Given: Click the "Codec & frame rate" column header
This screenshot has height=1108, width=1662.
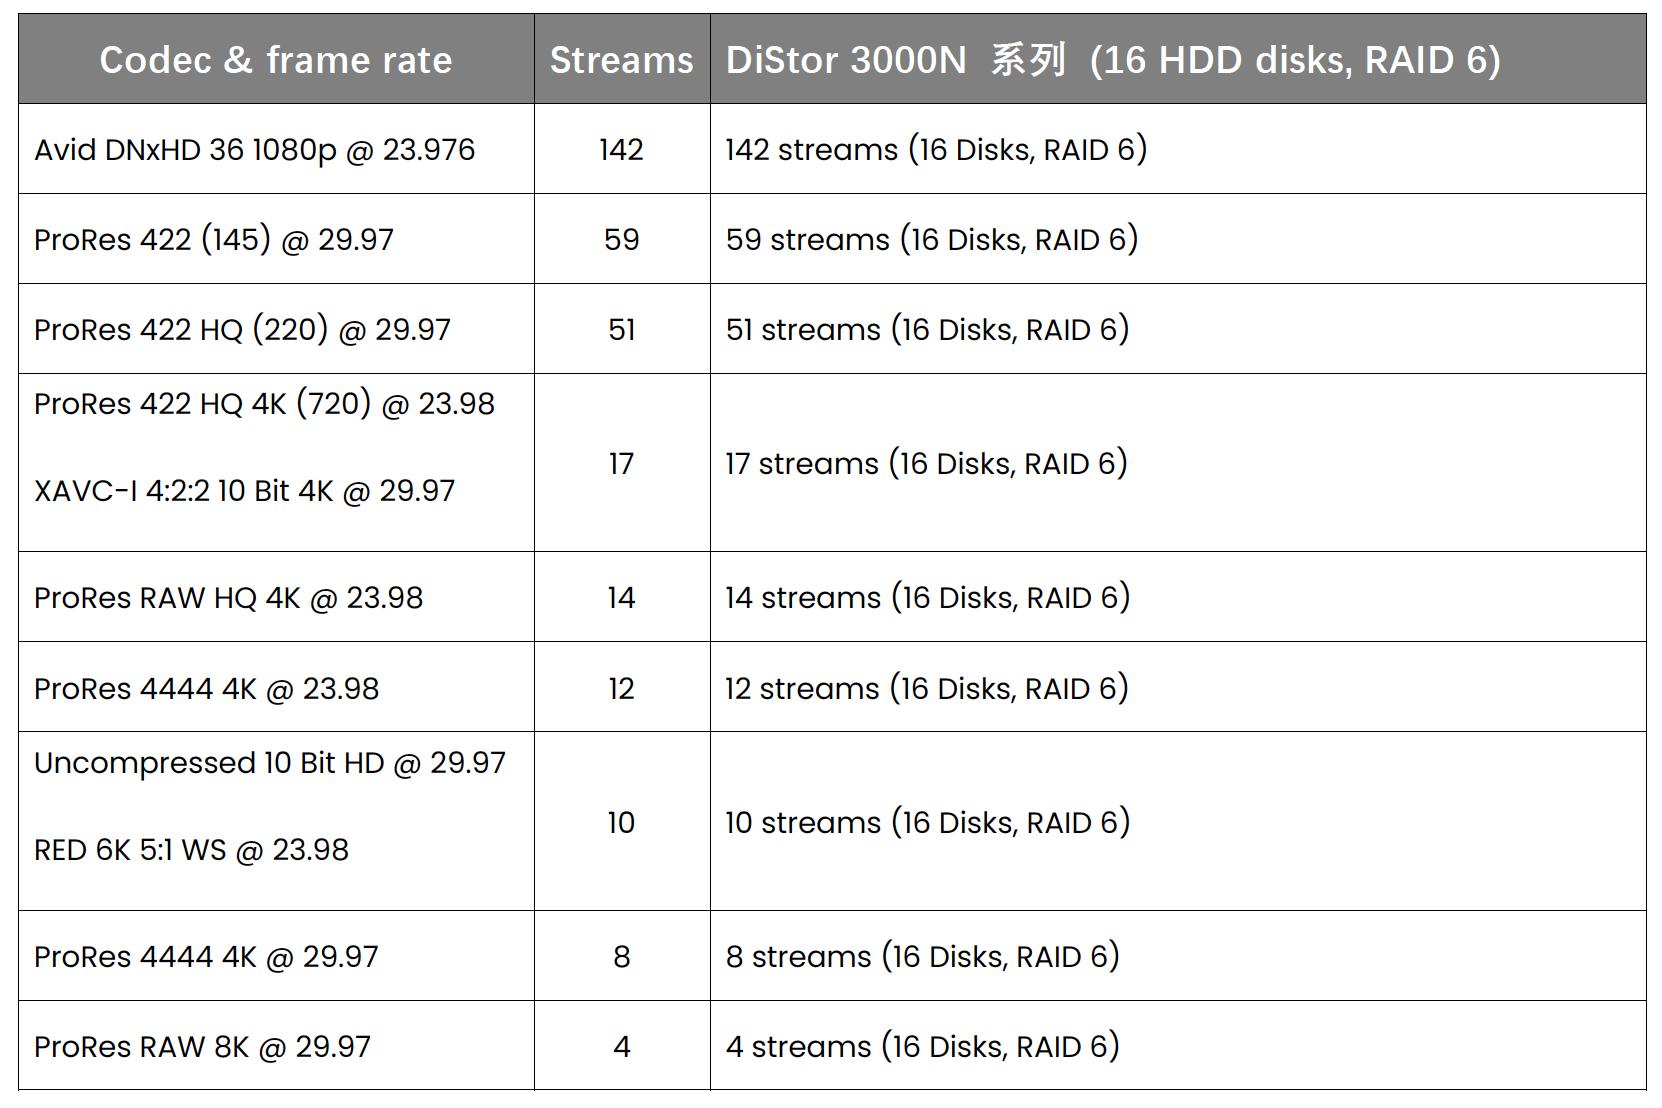Looking at the screenshot, I should [276, 60].
